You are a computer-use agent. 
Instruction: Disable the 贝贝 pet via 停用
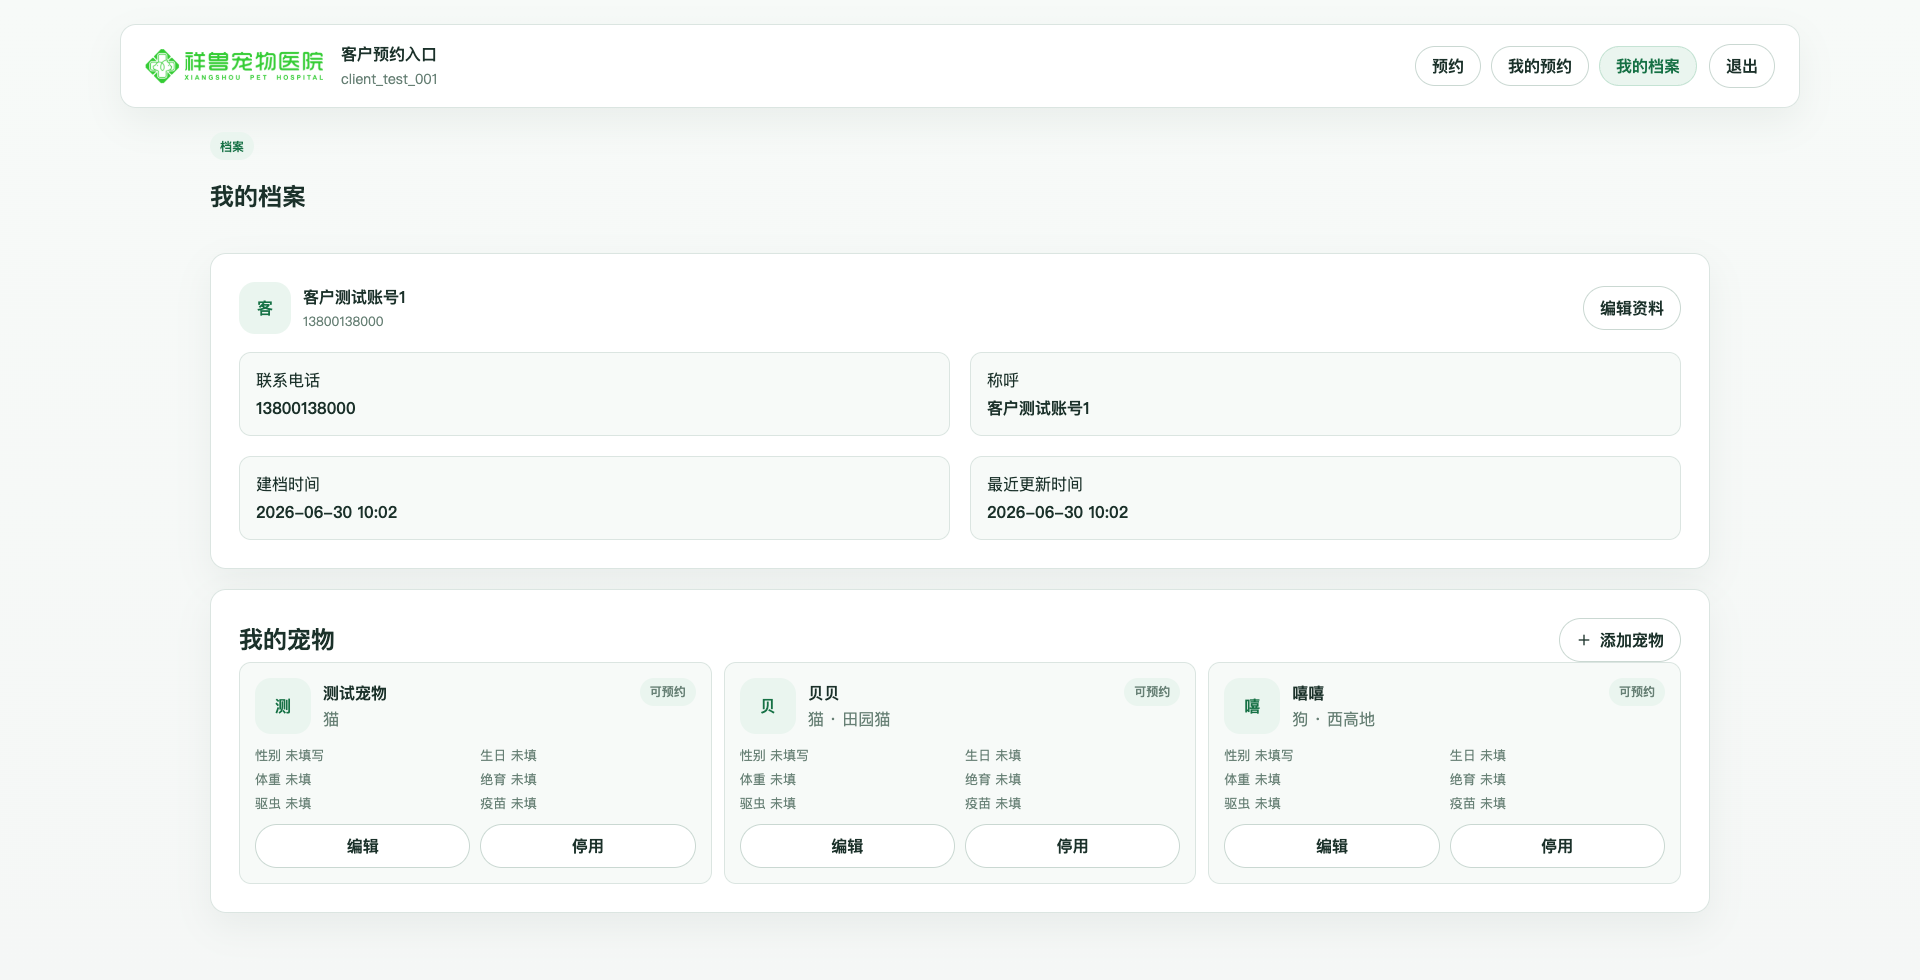point(1072,846)
